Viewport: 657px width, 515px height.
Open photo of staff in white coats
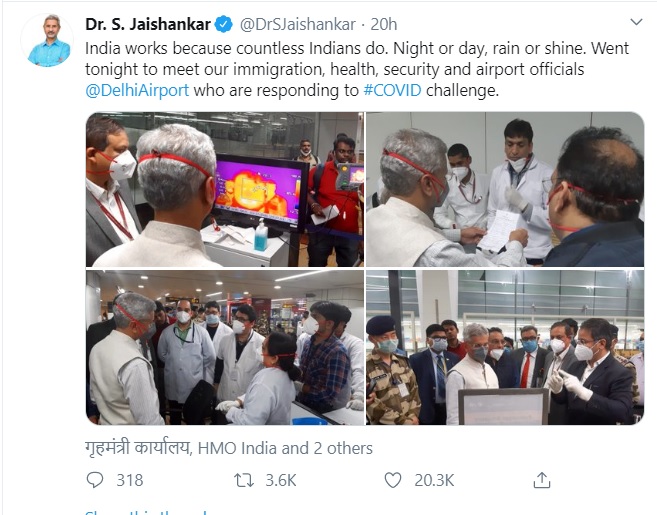click(x=225, y=347)
